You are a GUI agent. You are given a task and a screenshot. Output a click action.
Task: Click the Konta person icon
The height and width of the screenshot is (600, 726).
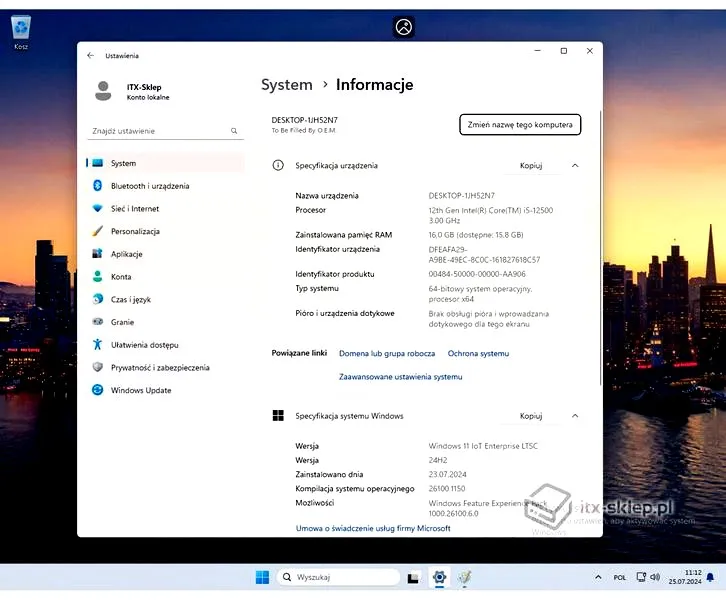click(97, 276)
